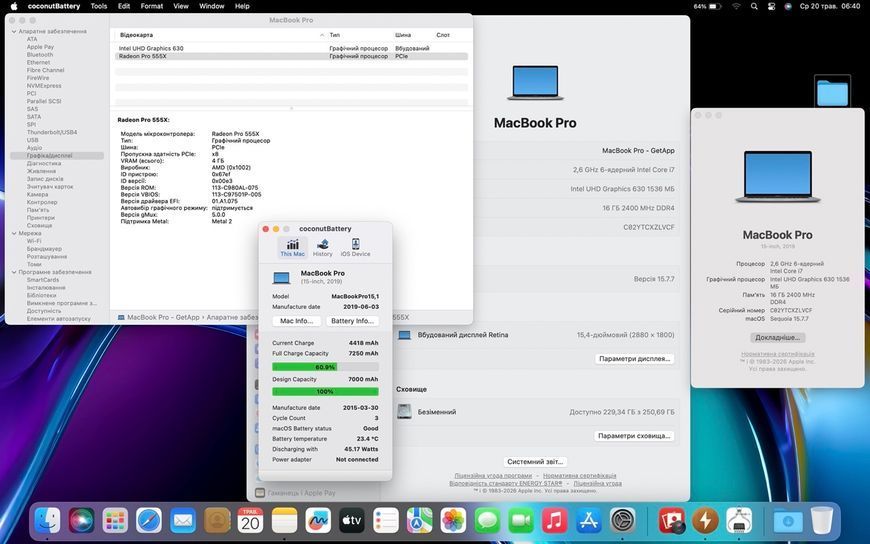Viewport: 870px width, 544px height.
Task: Open the Window menu
Action: click(x=211, y=6)
